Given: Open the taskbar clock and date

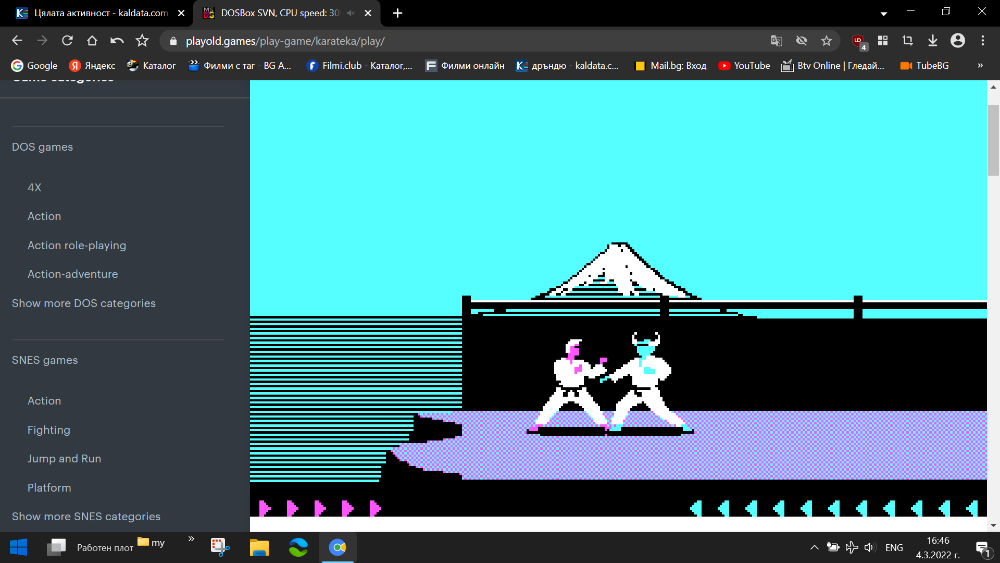Looking at the screenshot, I should point(938,548).
